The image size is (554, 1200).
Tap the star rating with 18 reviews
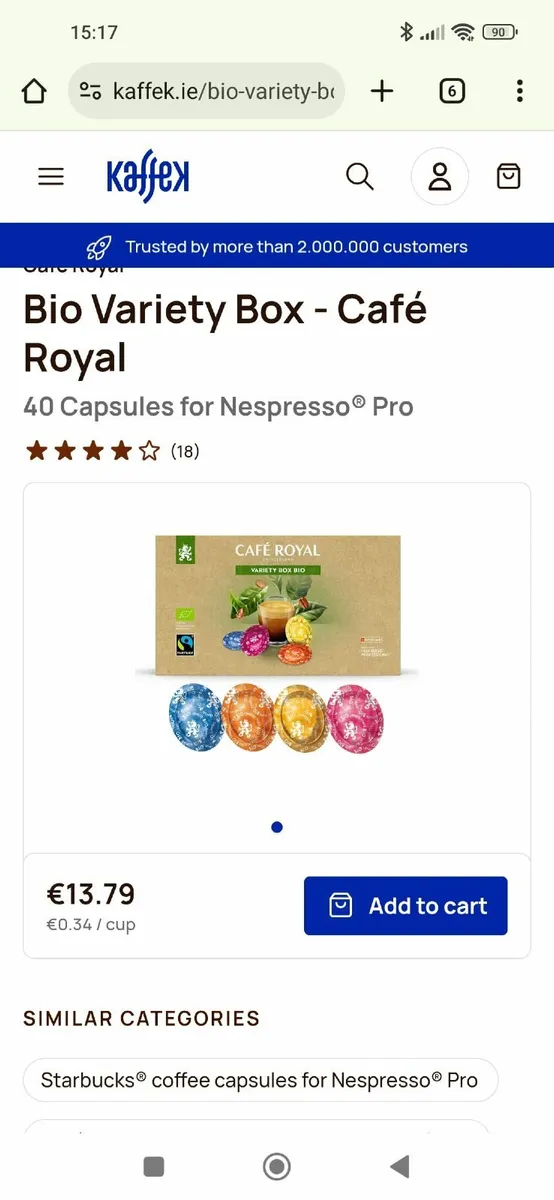tap(112, 451)
